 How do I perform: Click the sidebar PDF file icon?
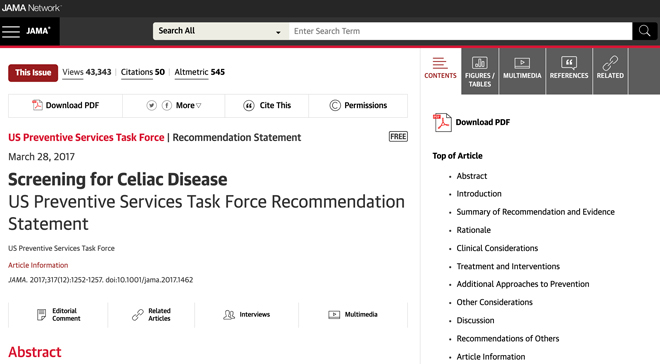click(442, 122)
